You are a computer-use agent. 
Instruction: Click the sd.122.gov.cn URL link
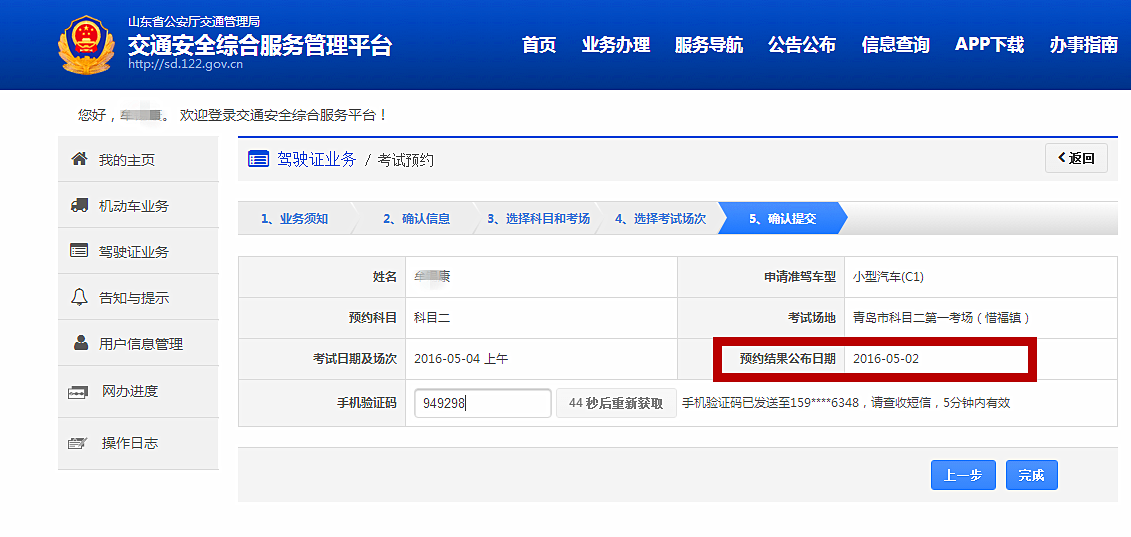coord(185,64)
